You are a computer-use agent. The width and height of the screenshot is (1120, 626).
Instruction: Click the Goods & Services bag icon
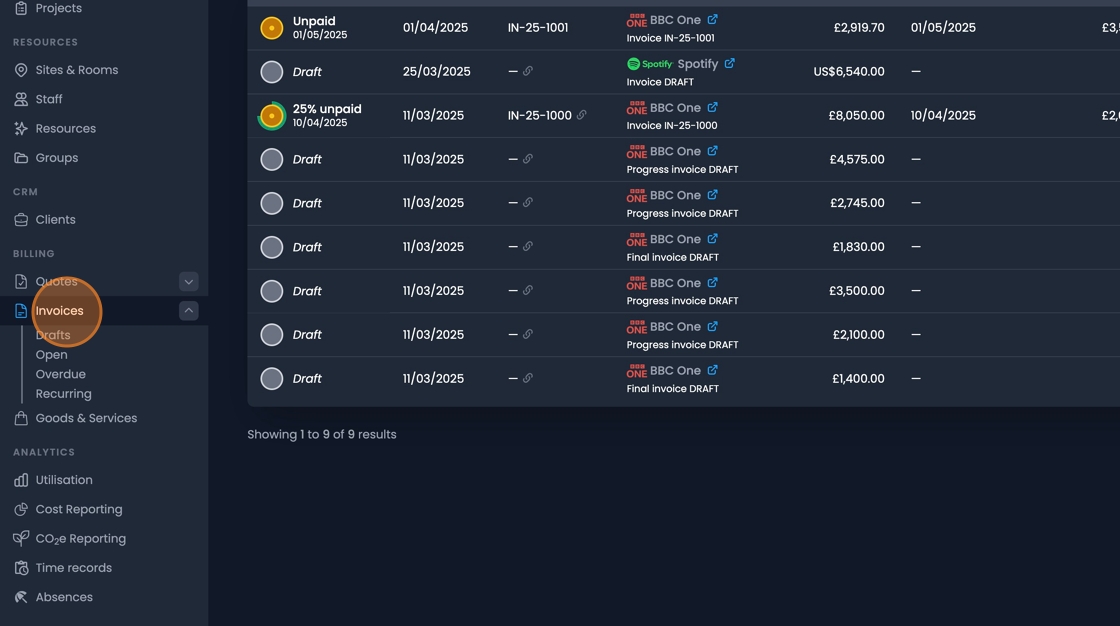pos(21,418)
